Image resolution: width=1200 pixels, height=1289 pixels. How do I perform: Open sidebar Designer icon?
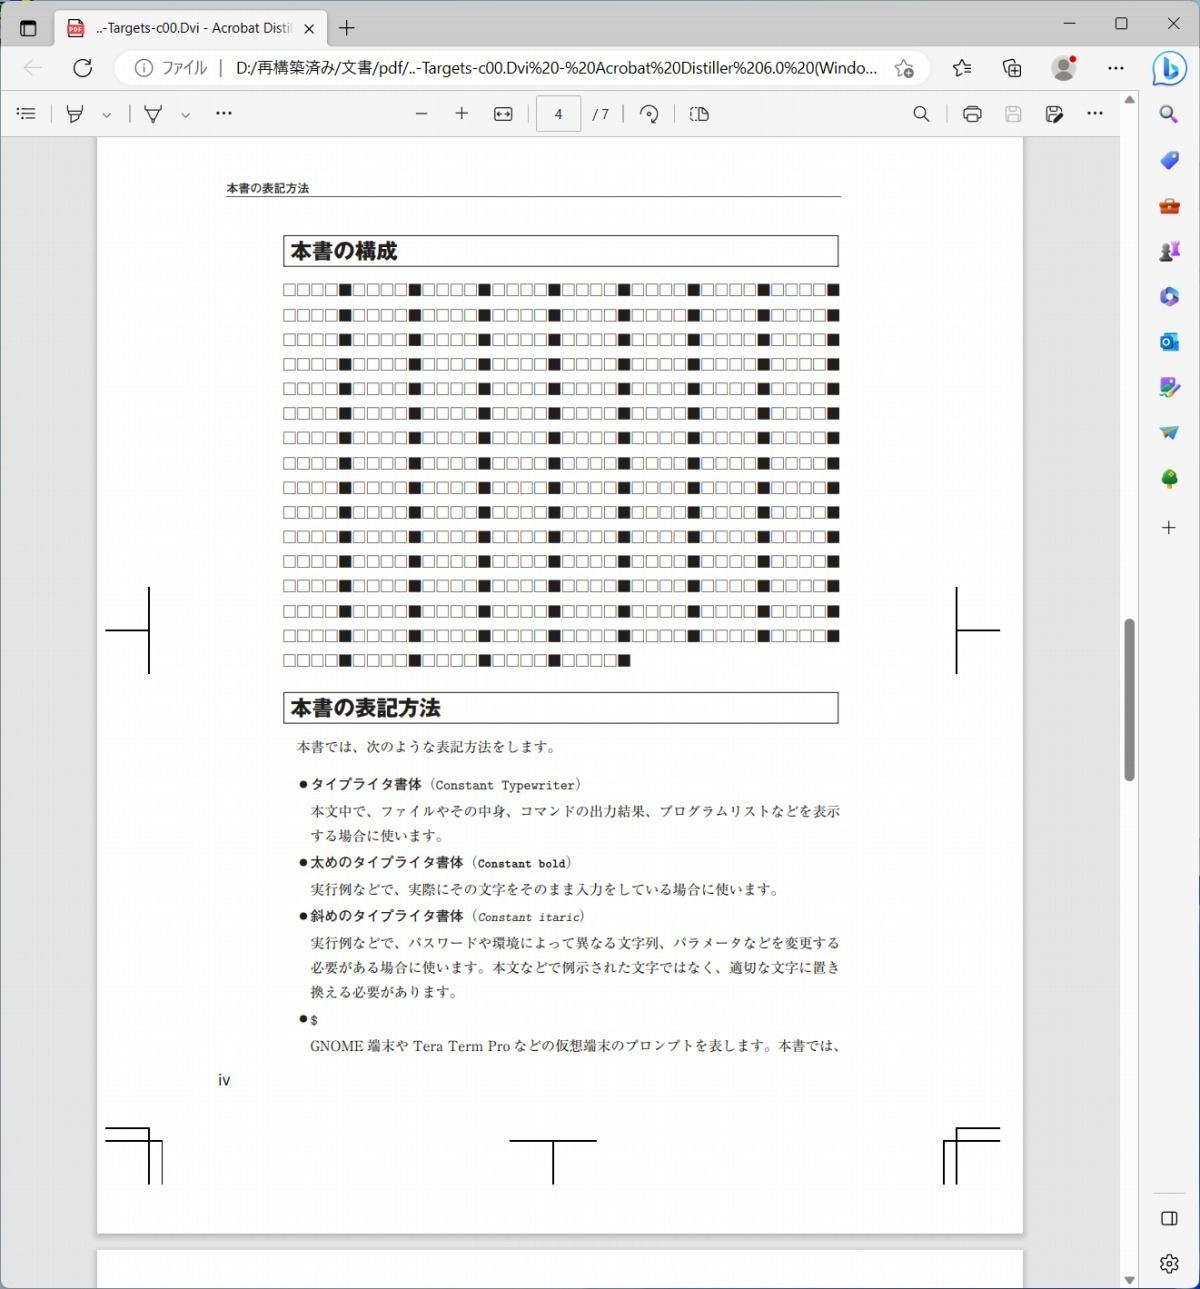coord(1169,387)
